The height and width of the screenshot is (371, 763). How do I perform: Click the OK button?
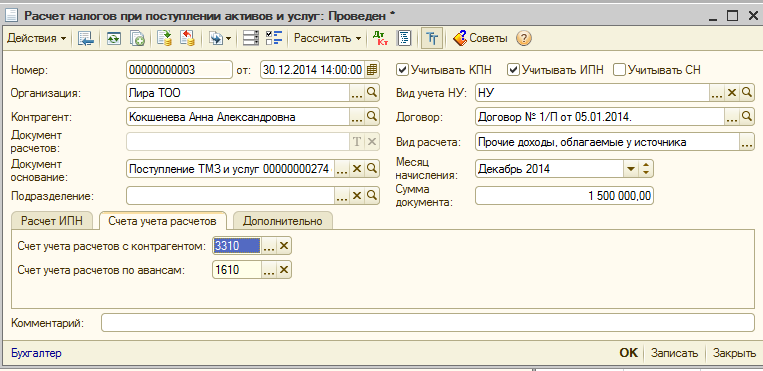tap(628, 353)
